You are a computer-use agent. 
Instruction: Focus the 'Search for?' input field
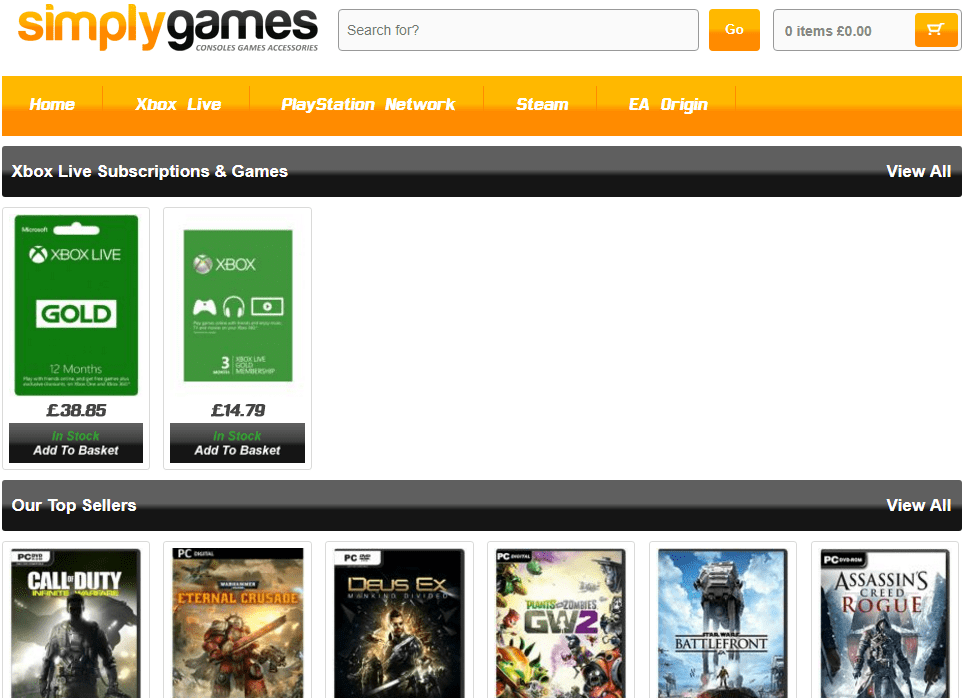(518, 30)
